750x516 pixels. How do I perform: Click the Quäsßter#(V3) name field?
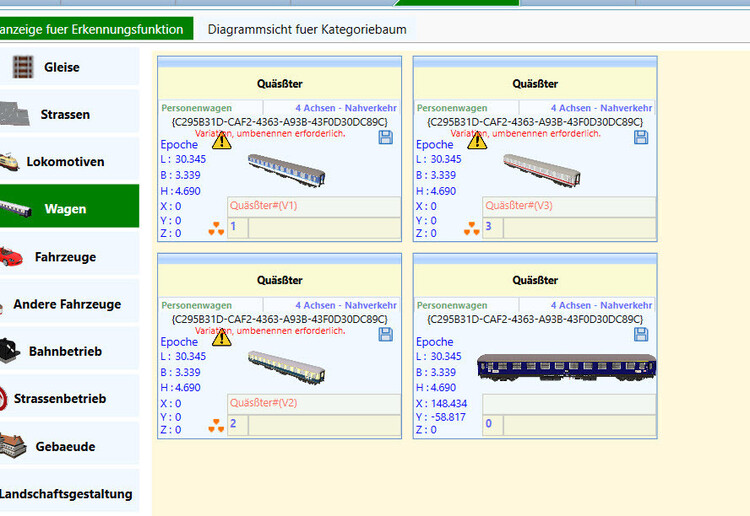569,206
